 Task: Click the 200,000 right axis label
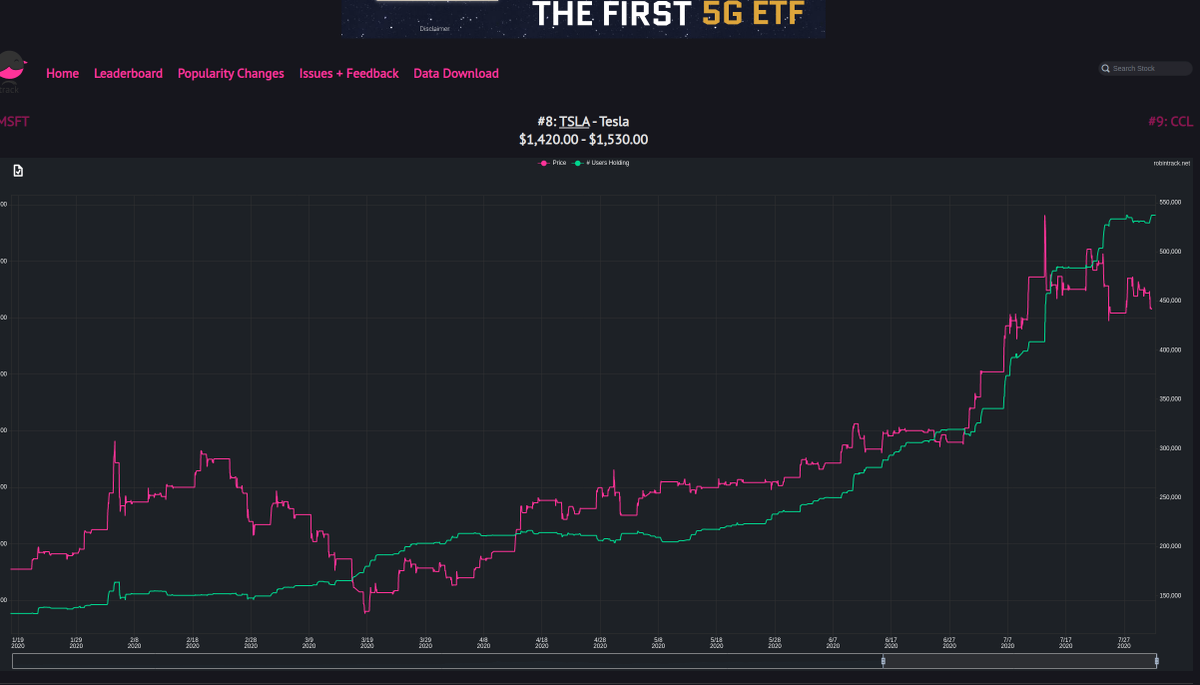click(x=1168, y=547)
